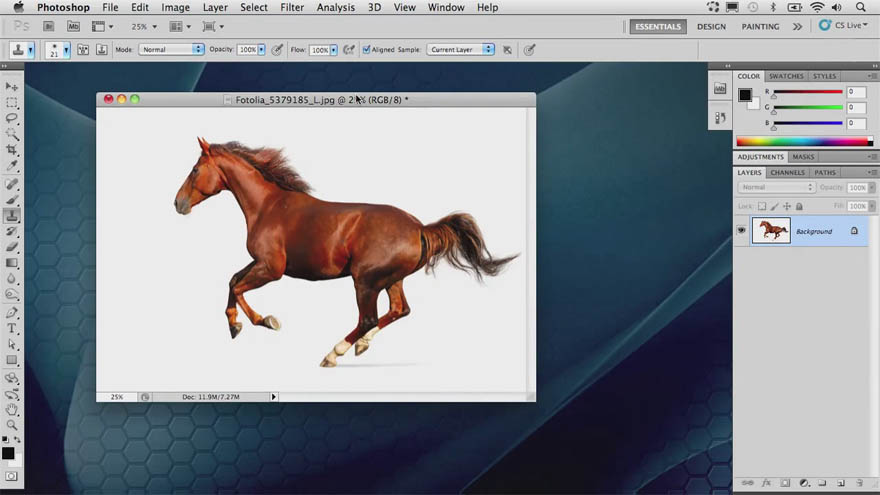The image size is (880, 495).
Task: Toggle the Brush panel button
Action: click(x=83, y=49)
